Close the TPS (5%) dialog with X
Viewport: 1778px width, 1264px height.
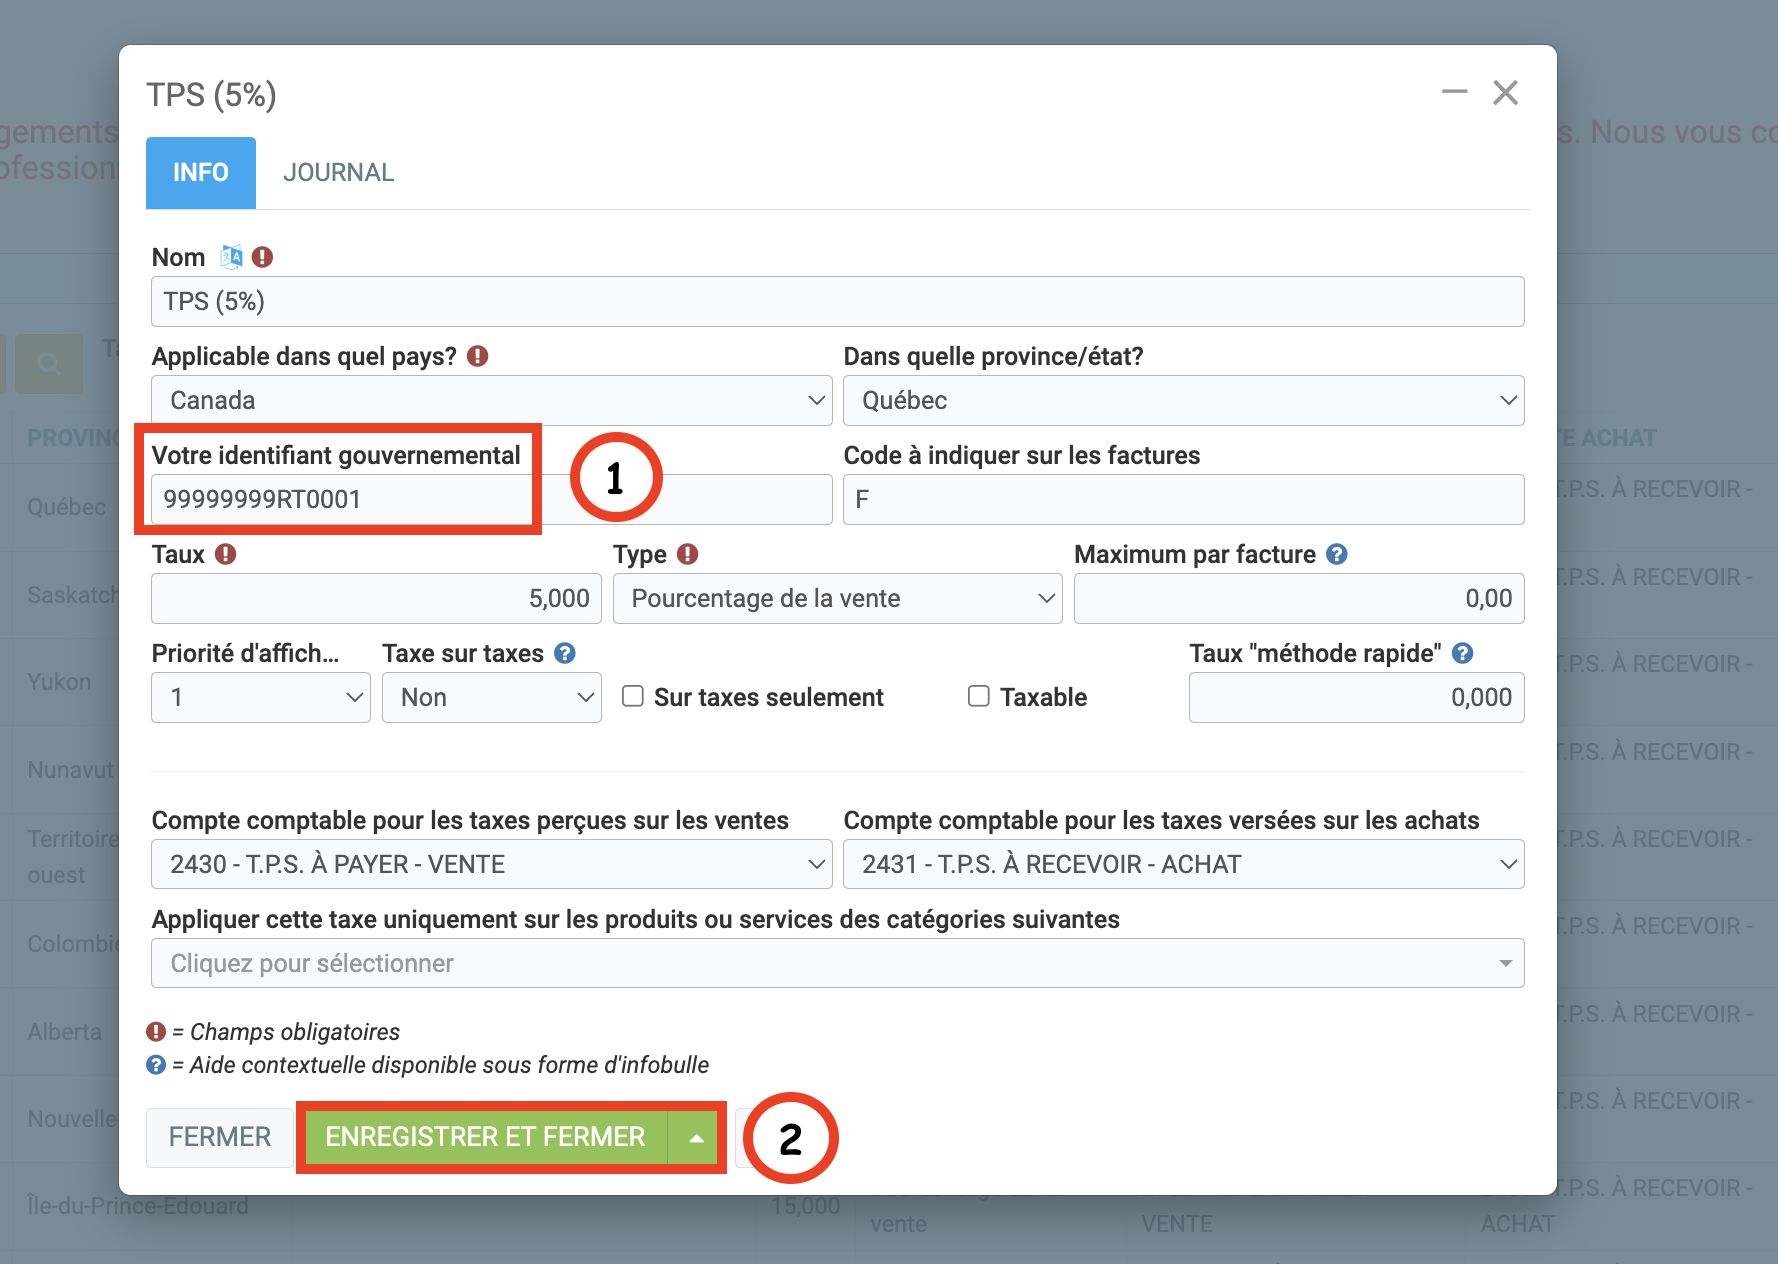click(1505, 93)
